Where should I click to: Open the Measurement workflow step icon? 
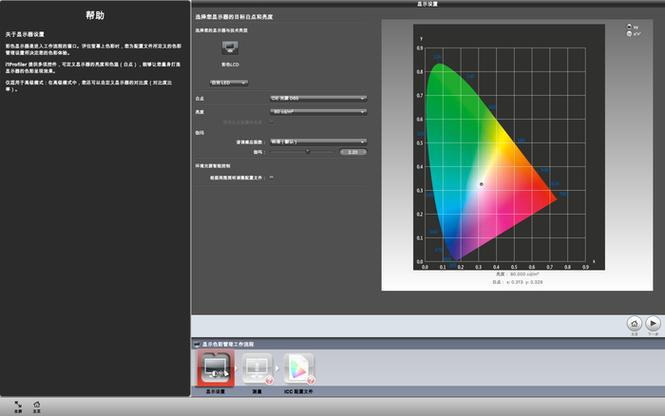257,368
